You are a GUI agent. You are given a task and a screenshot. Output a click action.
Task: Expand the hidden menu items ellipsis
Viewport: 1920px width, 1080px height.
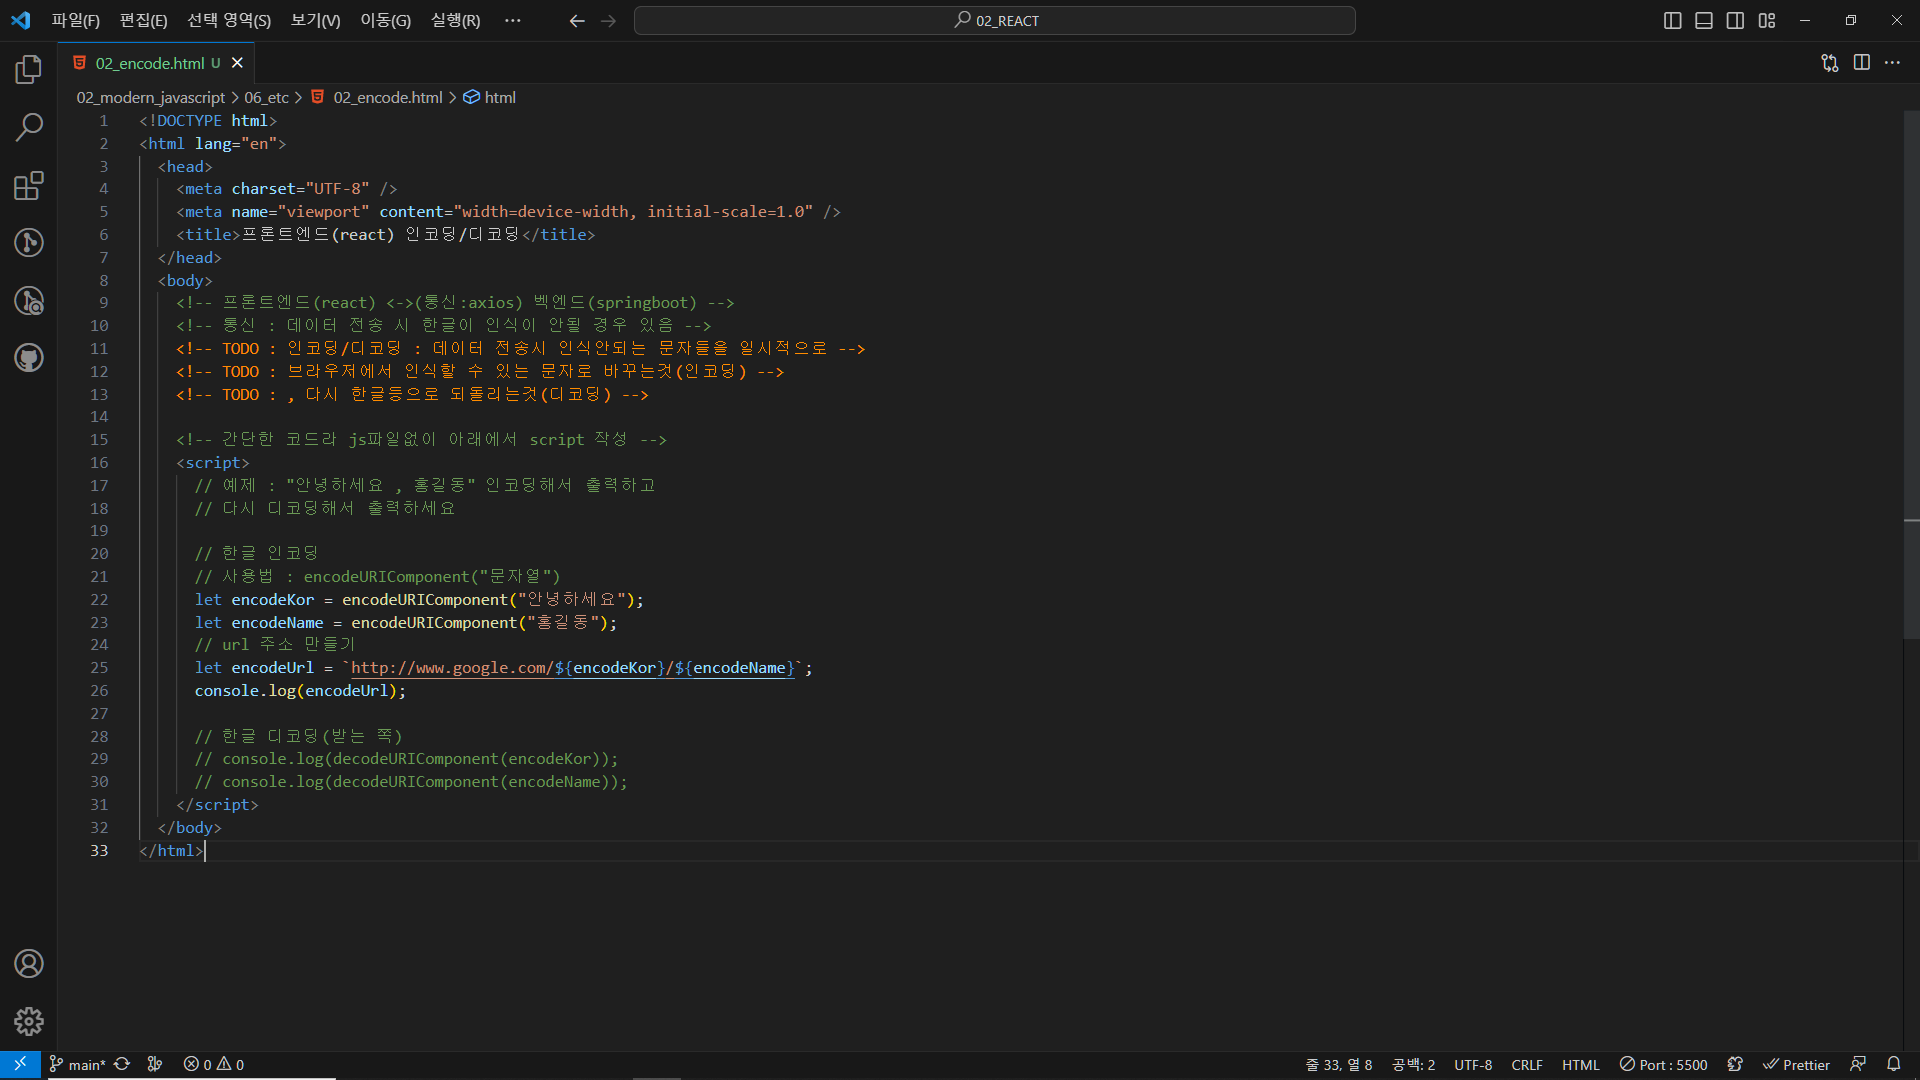[x=512, y=21]
